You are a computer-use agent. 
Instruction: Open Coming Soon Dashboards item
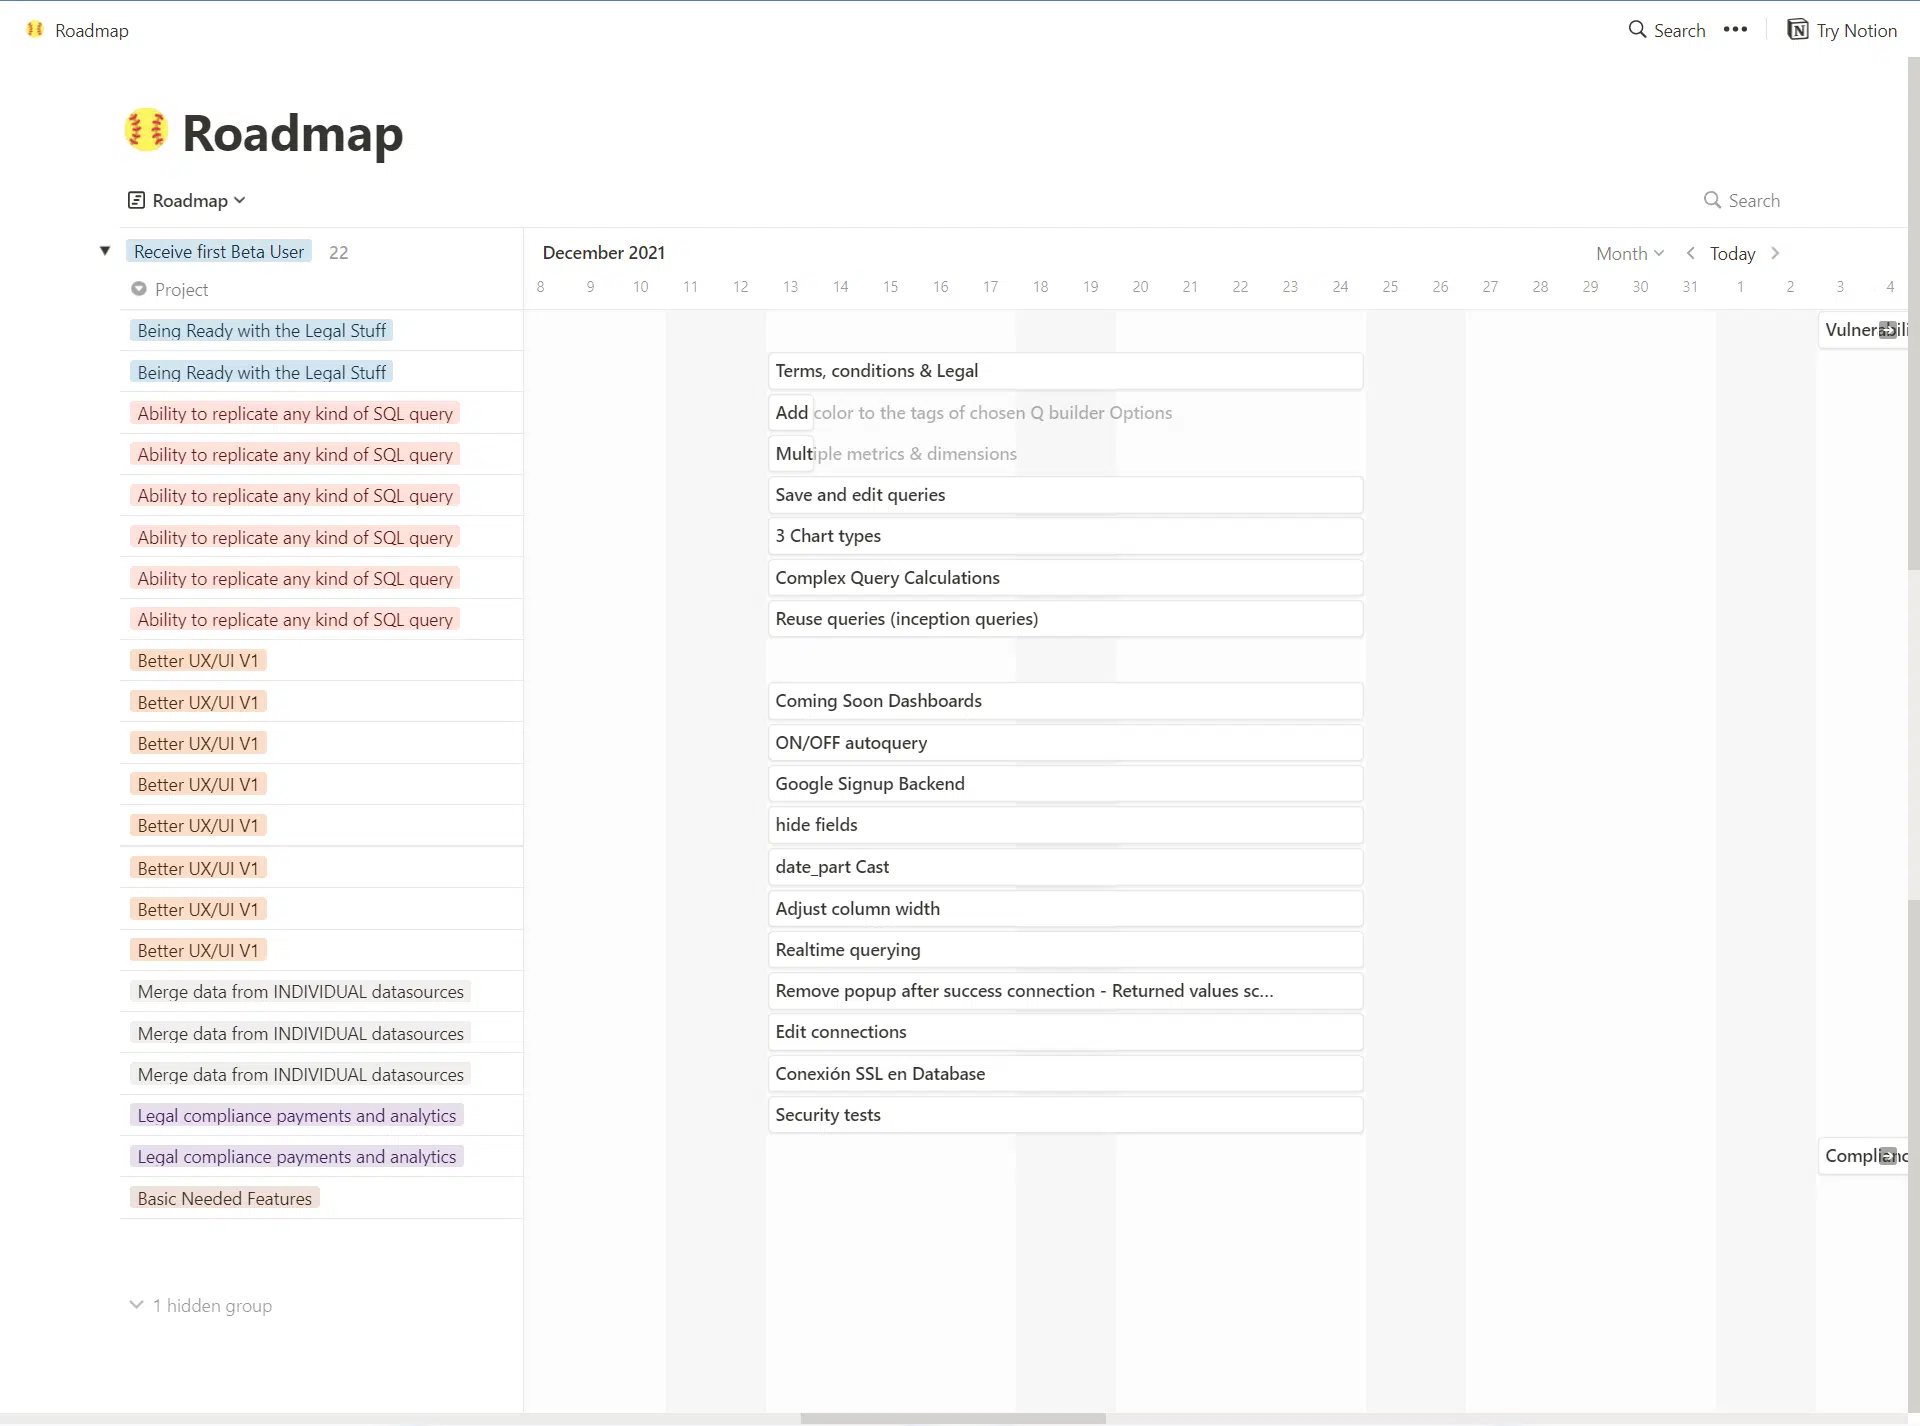1065,701
